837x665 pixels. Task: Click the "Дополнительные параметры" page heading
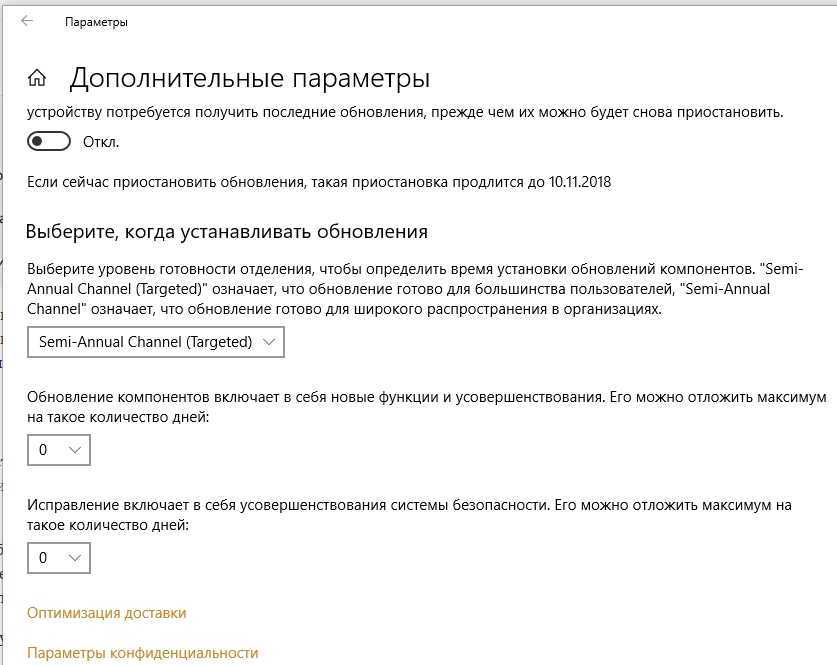coord(249,78)
